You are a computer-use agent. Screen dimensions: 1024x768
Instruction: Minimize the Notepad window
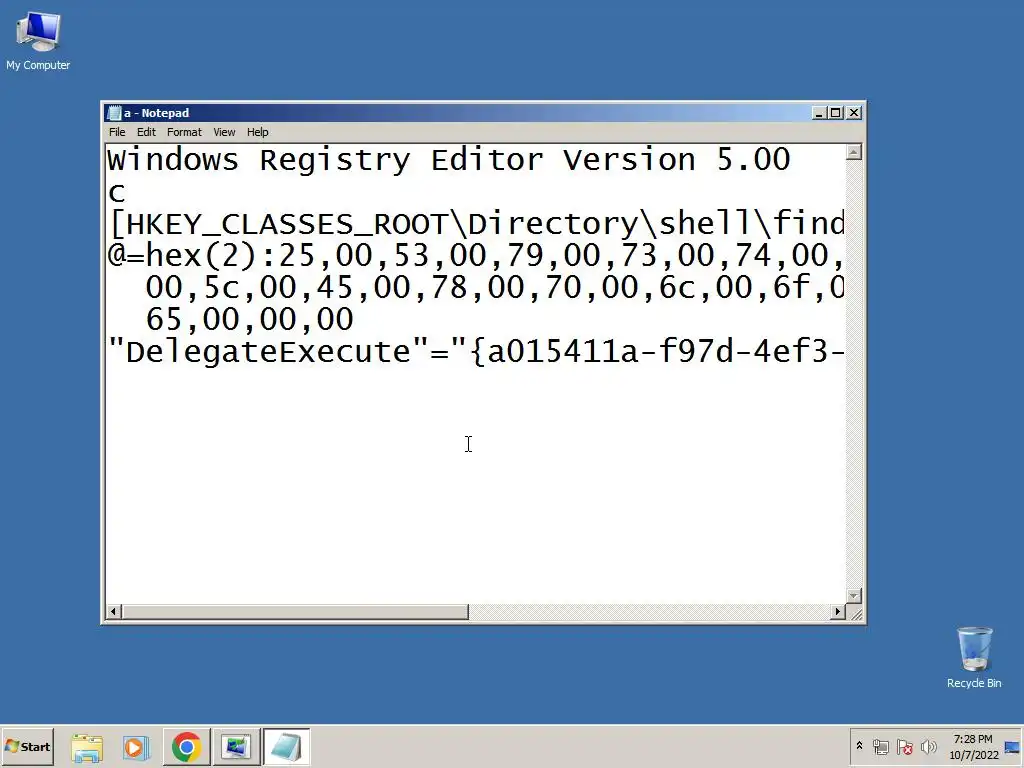[x=819, y=113]
